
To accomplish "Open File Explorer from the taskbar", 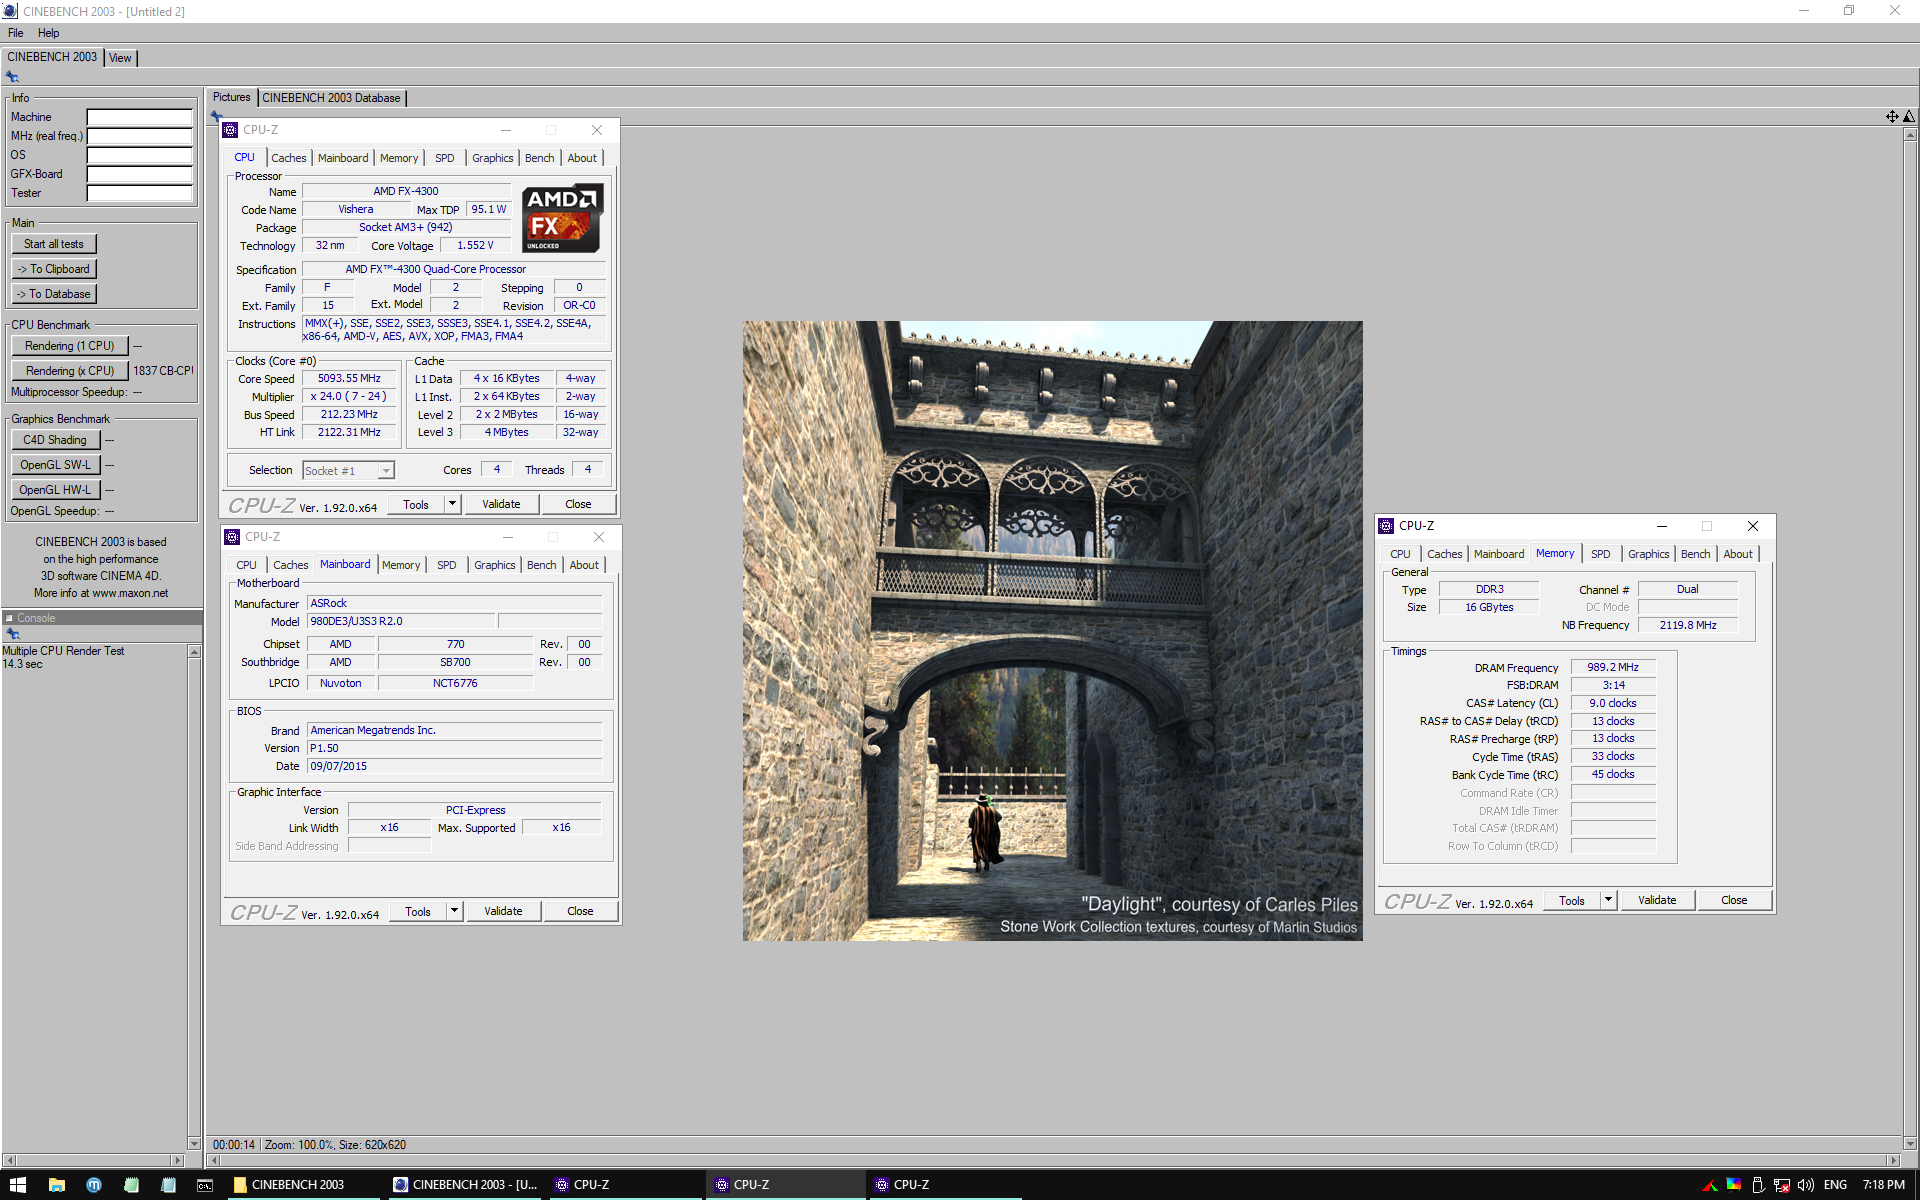I will click(x=57, y=1185).
